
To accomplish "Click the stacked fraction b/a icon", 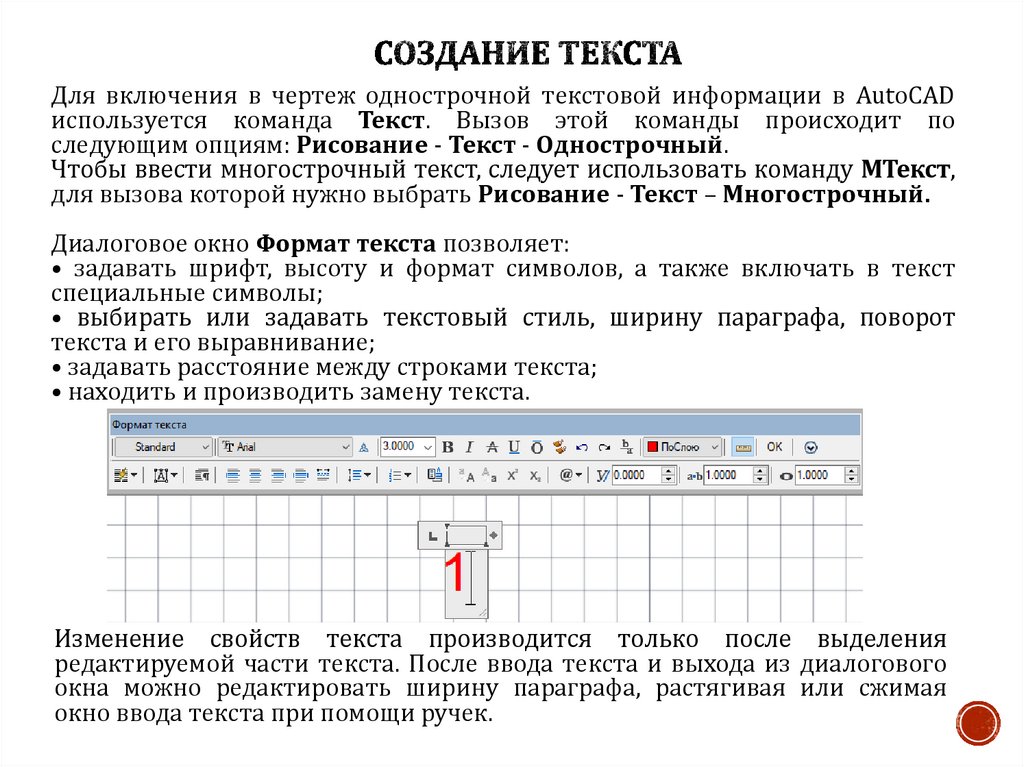I will pos(627,447).
